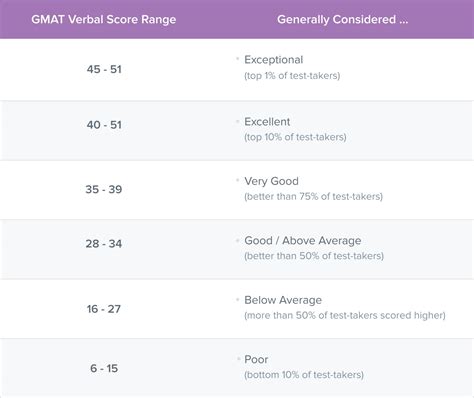The height and width of the screenshot is (398, 474).
Task: Click the Generally Considered column header
Action: [342, 19]
